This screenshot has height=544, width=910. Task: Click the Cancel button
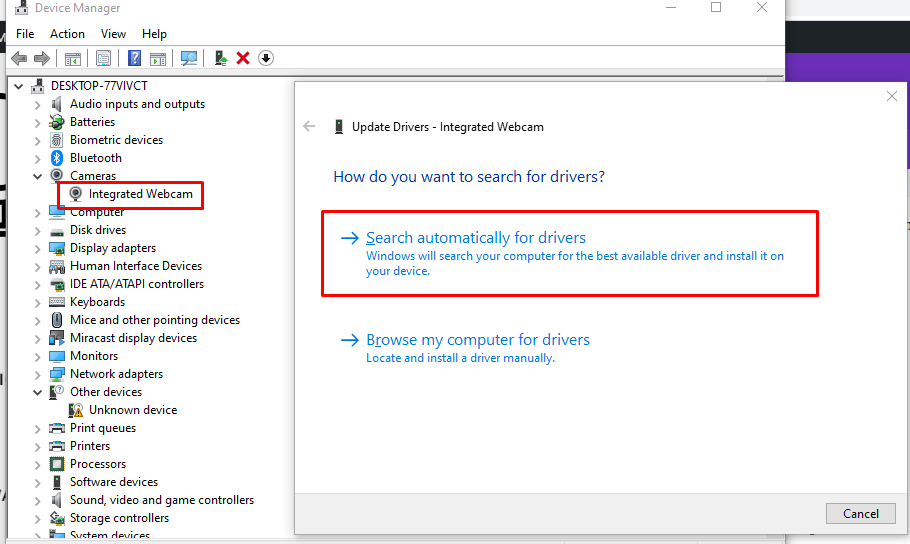pos(861,514)
